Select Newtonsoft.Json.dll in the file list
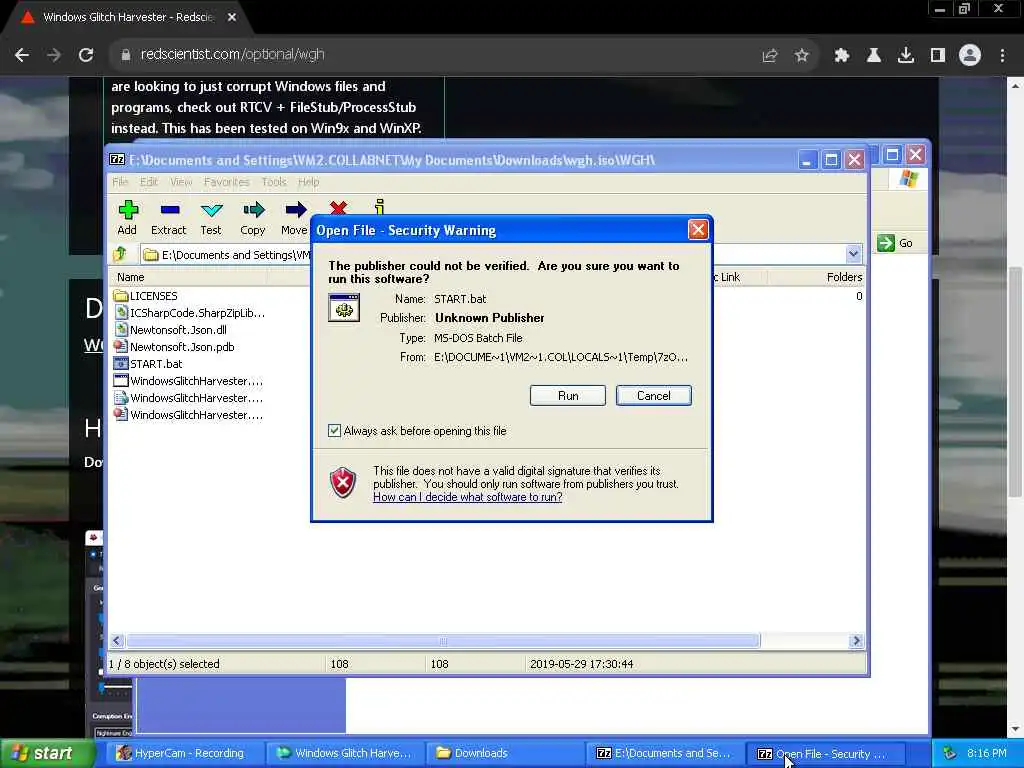Viewport: 1024px width, 768px height. [170, 330]
